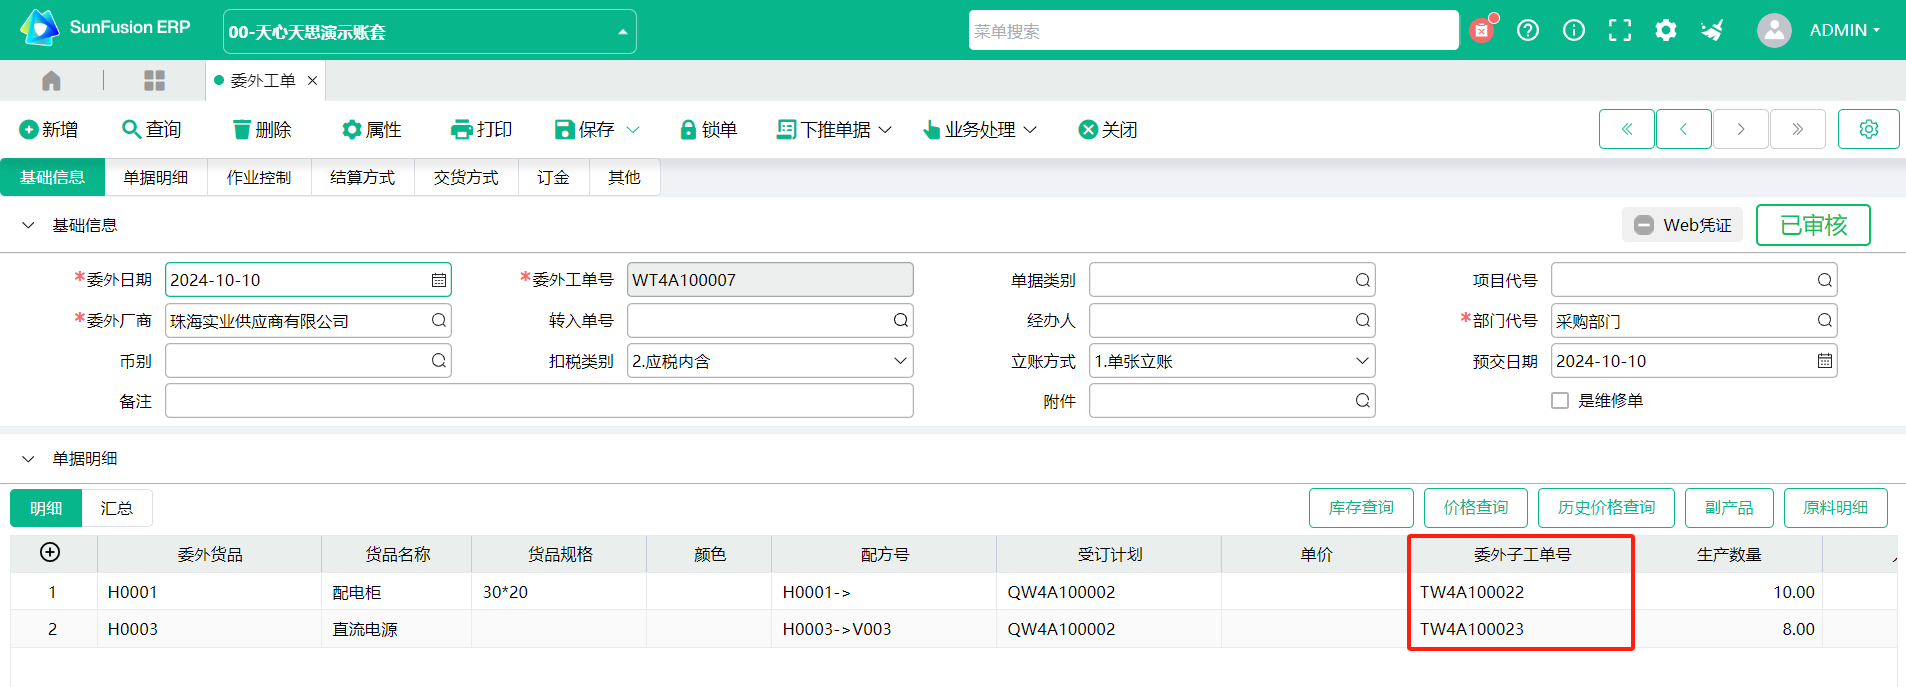This screenshot has width=1906, height=687.
Task: Switch to the 订金 tab
Action: click(553, 177)
